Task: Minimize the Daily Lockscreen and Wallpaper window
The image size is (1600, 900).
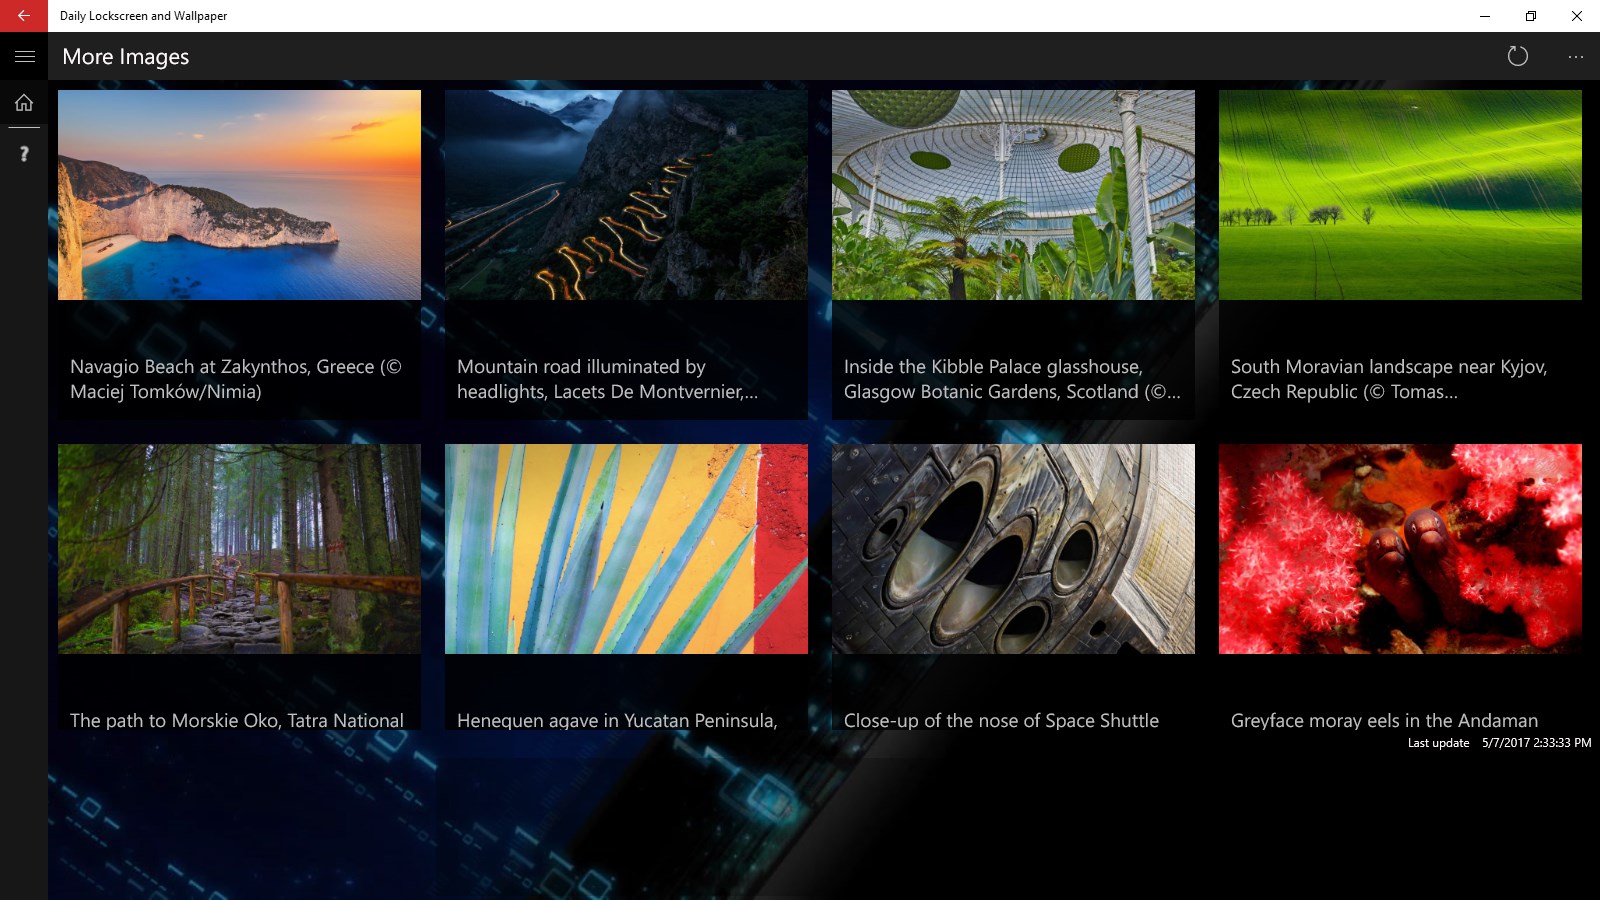Action: point(1485,16)
